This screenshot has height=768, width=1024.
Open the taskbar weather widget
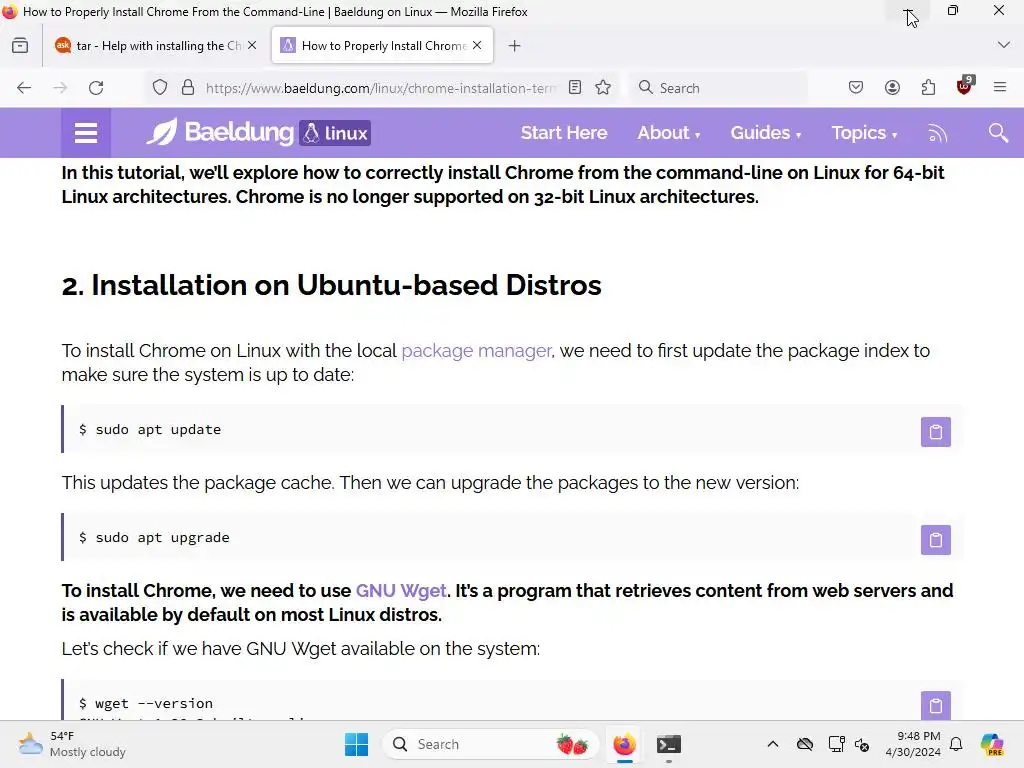point(72,744)
